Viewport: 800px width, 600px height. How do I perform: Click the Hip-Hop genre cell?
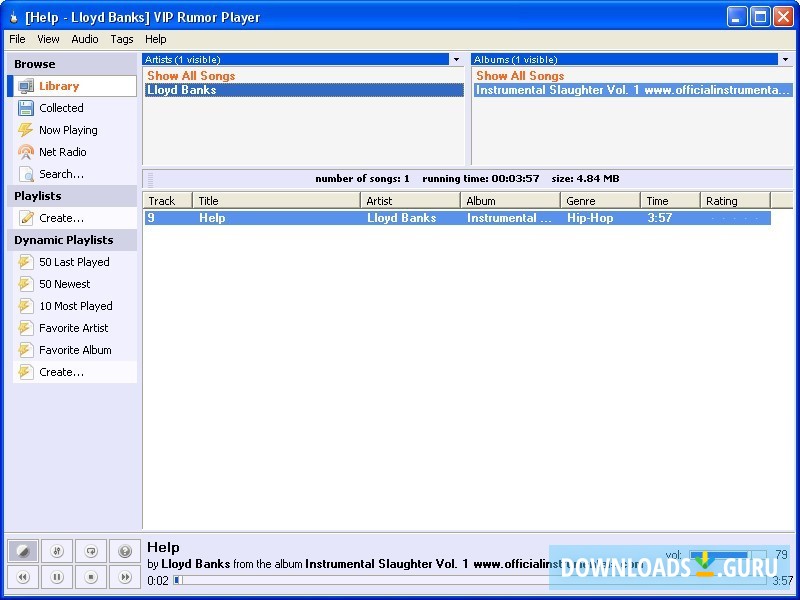click(x=590, y=218)
